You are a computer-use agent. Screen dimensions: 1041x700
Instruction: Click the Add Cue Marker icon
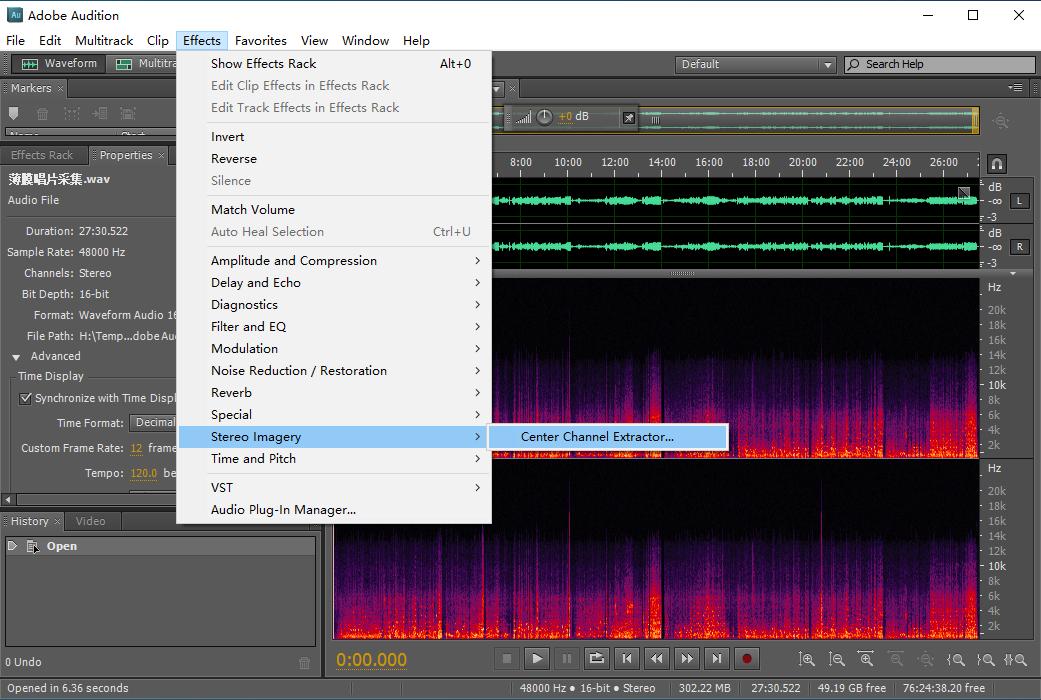coord(14,115)
